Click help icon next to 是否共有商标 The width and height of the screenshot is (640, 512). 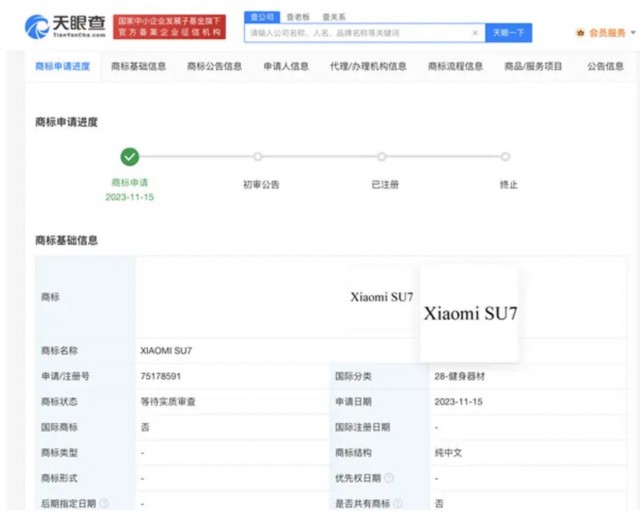tap(398, 503)
